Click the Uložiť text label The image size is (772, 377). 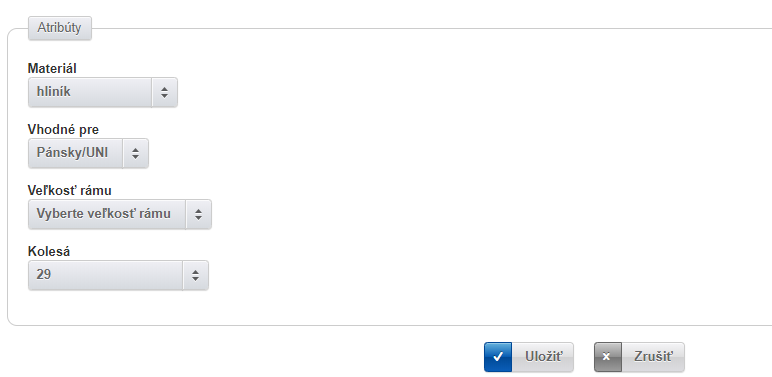pos(544,356)
